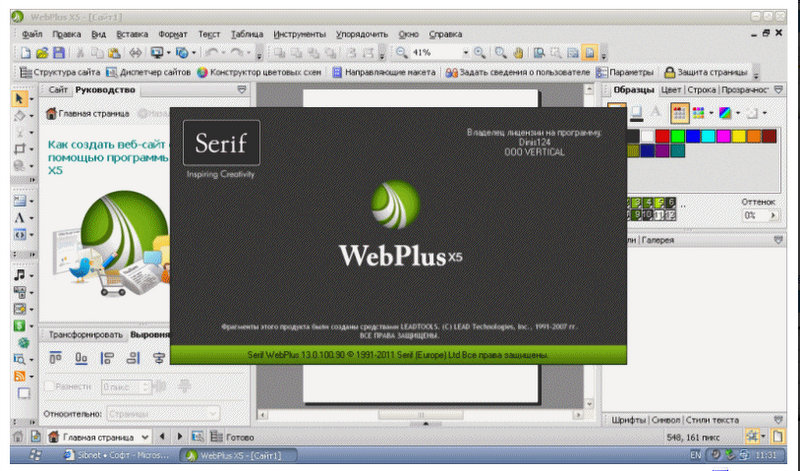Select the Pan hand tool
Viewport: 800px width, 471px height.
tap(518, 53)
